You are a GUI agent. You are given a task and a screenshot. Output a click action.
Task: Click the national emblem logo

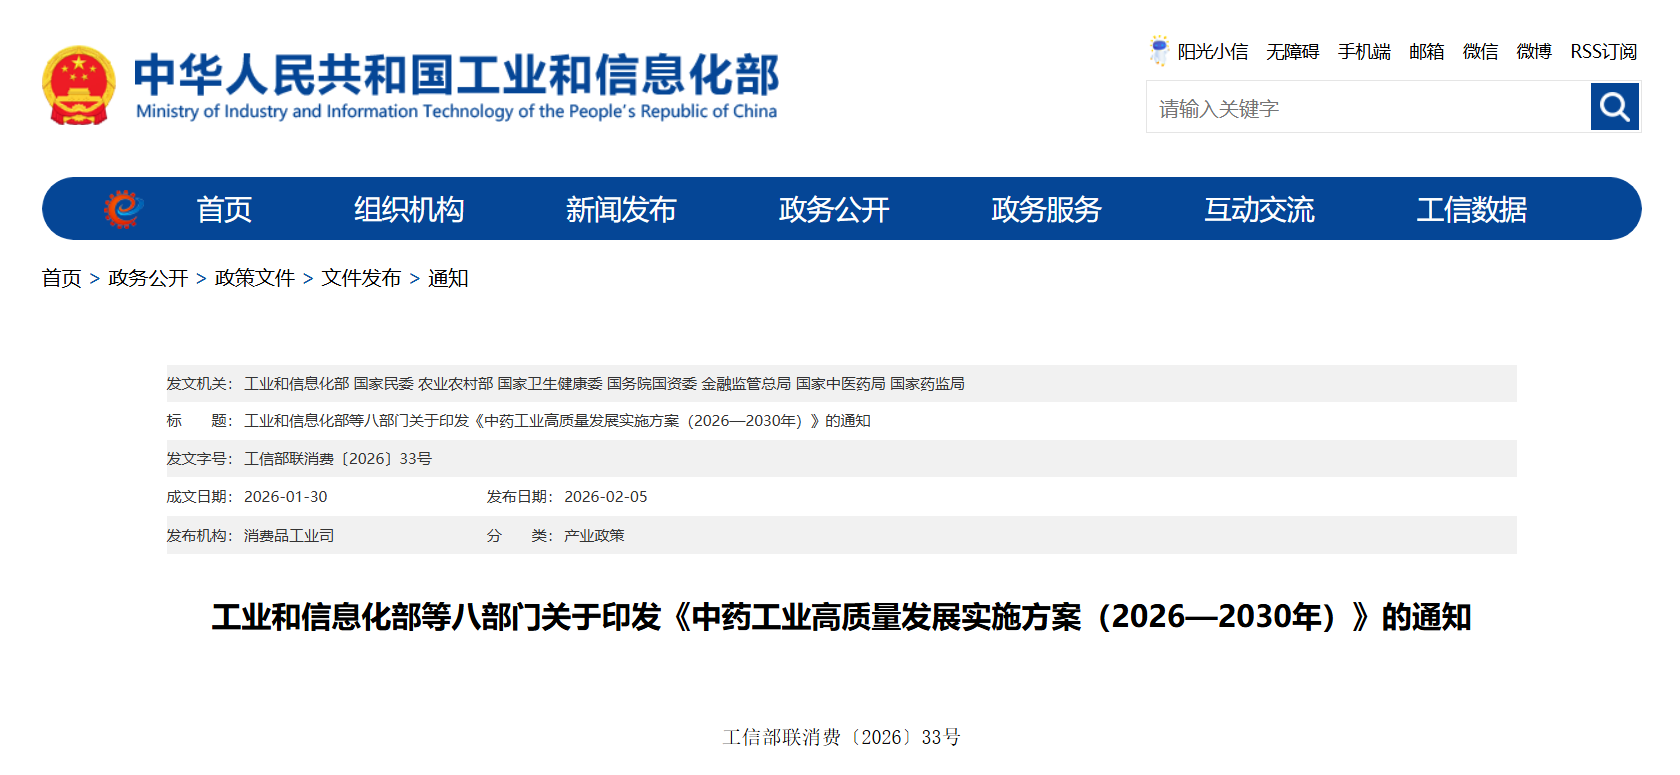(x=78, y=86)
